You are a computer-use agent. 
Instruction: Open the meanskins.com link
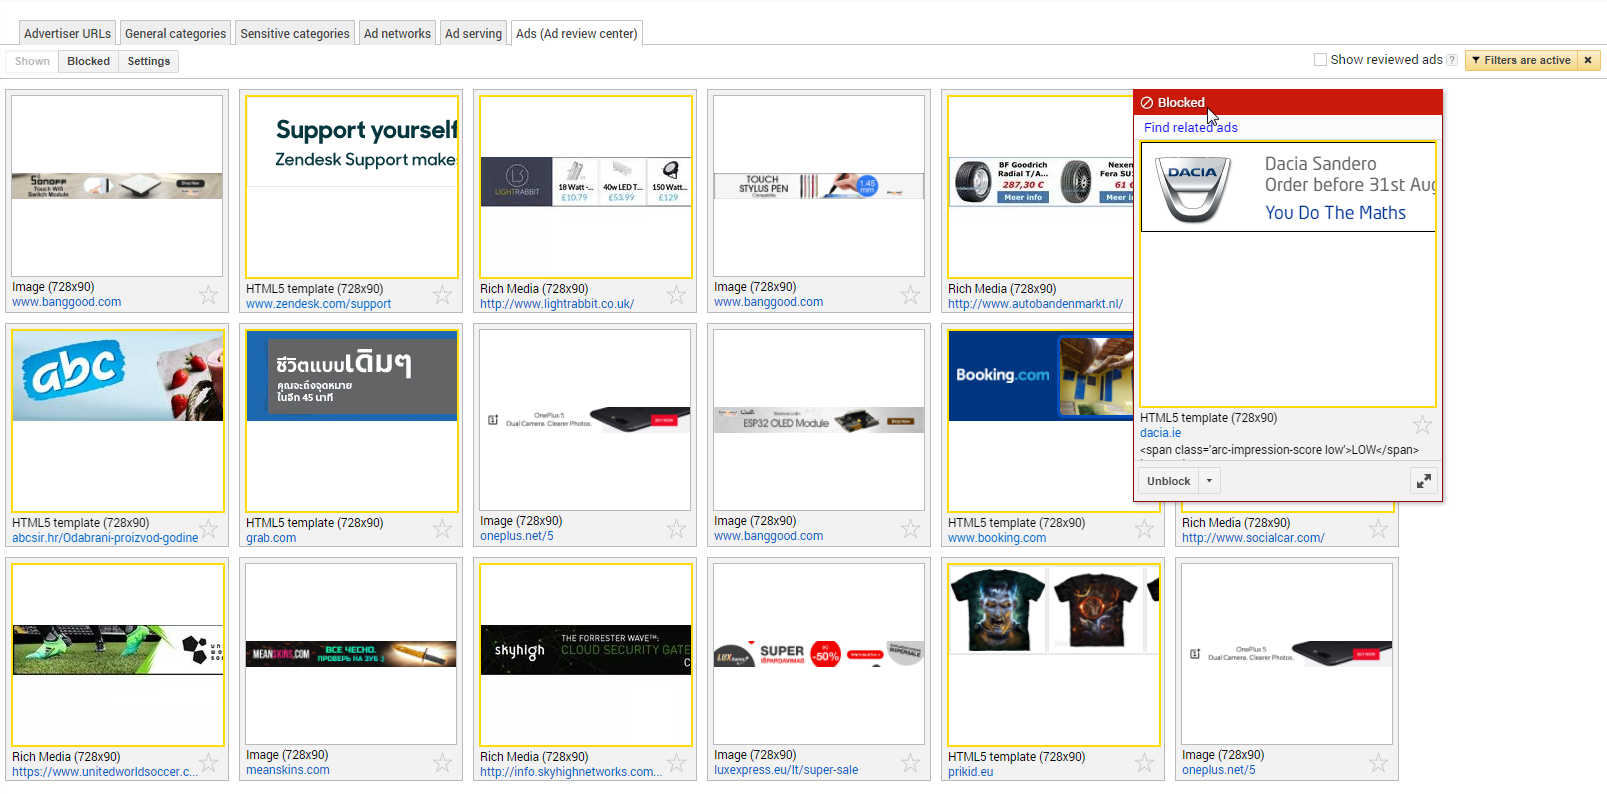point(288,770)
